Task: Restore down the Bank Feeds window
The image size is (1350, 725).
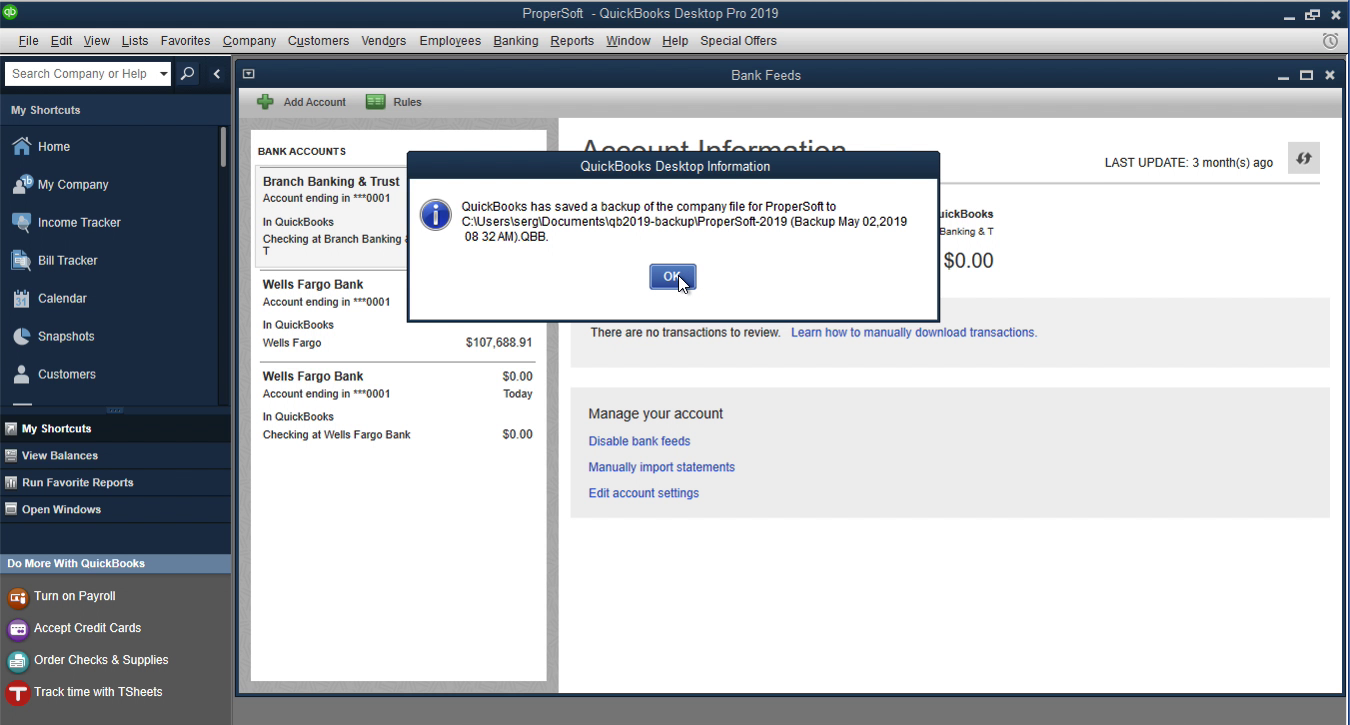Action: click(1306, 75)
